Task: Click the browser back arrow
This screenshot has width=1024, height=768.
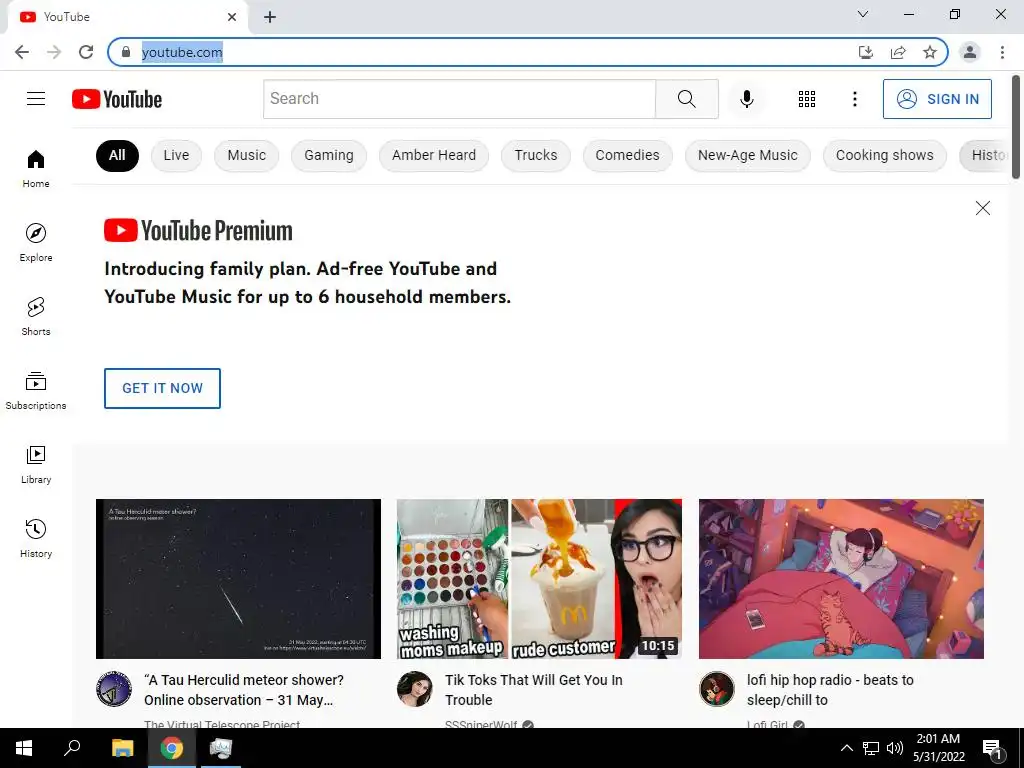Action: 22,52
